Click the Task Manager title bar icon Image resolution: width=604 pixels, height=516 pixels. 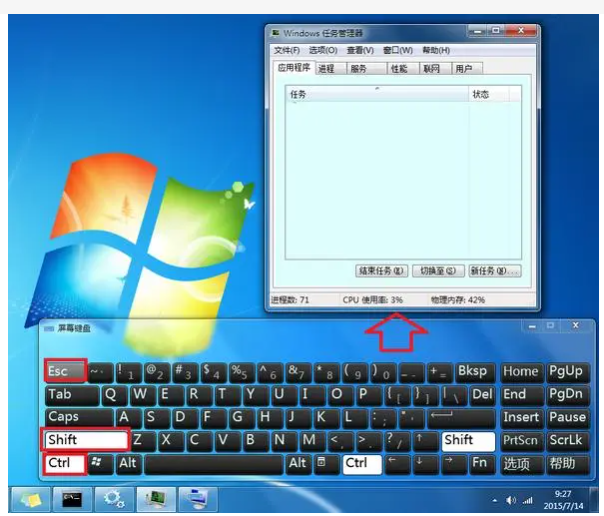tap(275, 33)
